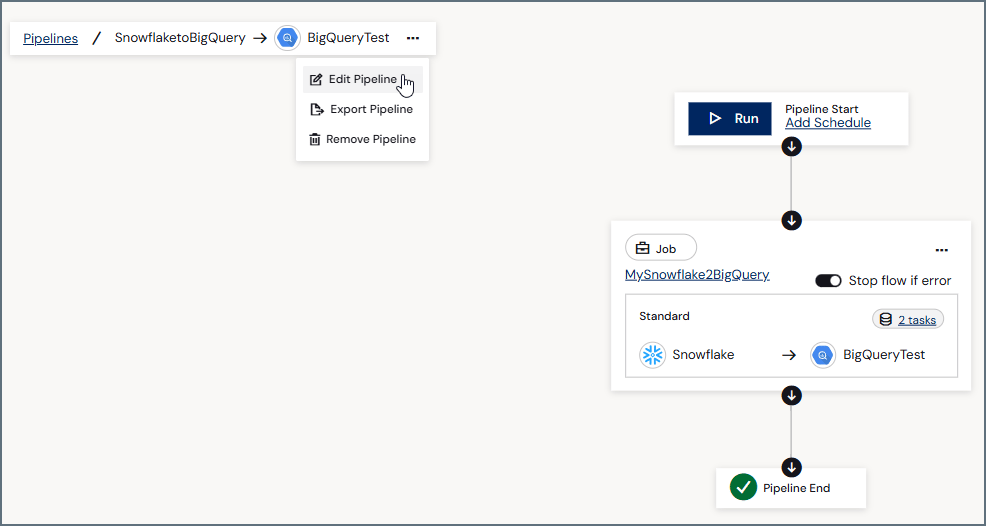Click the BigQueryTest name in the breadcrumb
Screen dimensions: 986x526
point(348,38)
